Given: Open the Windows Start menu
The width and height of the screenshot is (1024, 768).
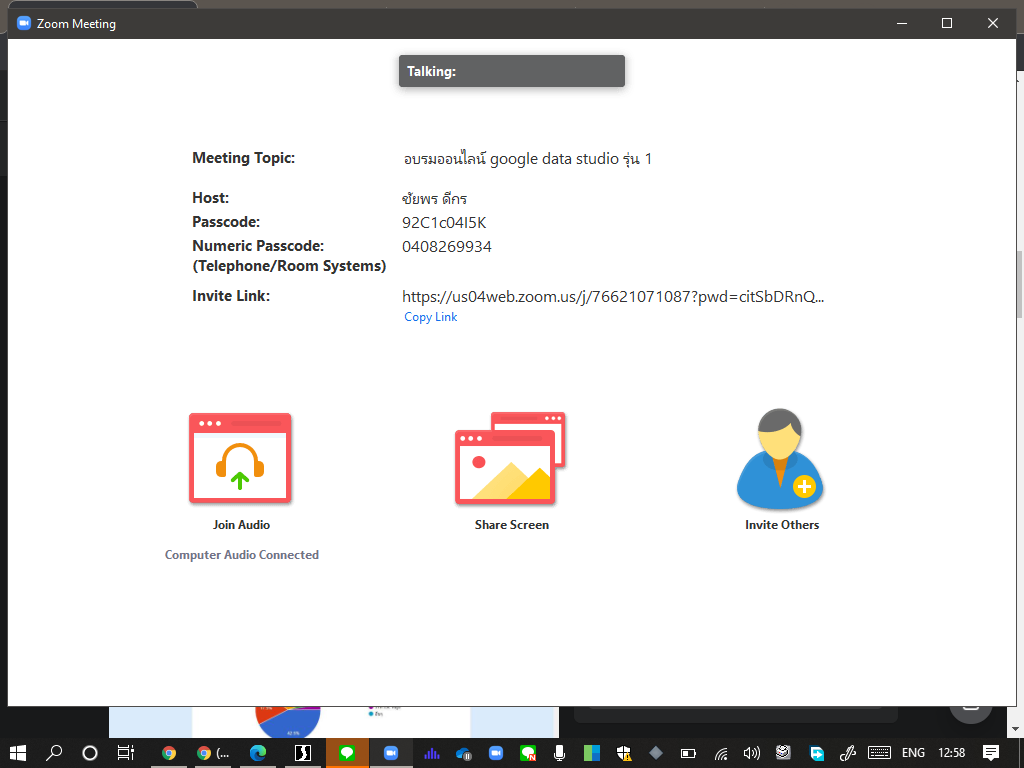Looking at the screenshot, I should click(x=18, y=753).
